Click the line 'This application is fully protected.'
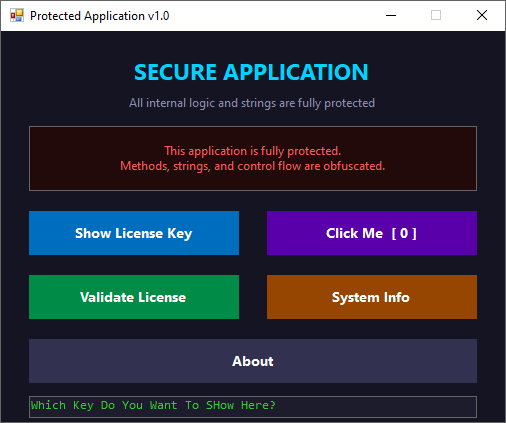The image size is (506, 423). click(253, 151)
